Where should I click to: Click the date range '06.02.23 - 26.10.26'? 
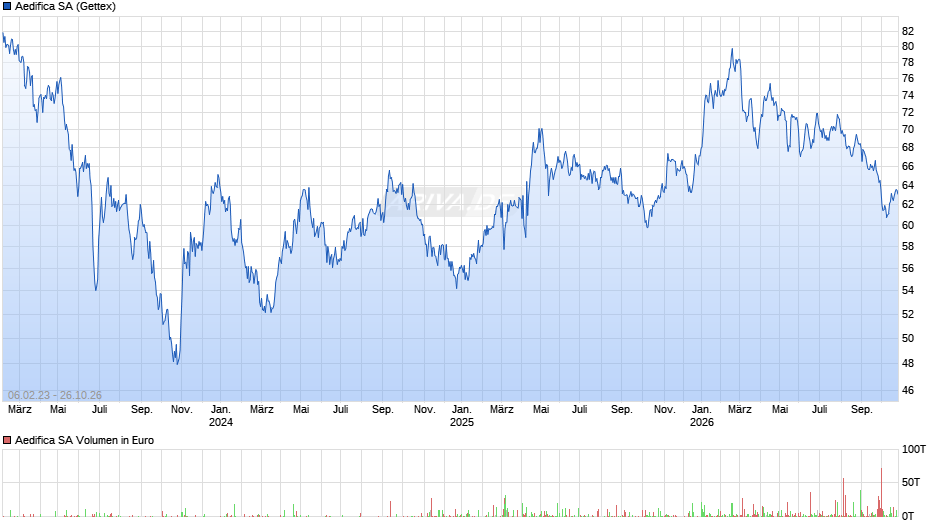click(55, 395)
